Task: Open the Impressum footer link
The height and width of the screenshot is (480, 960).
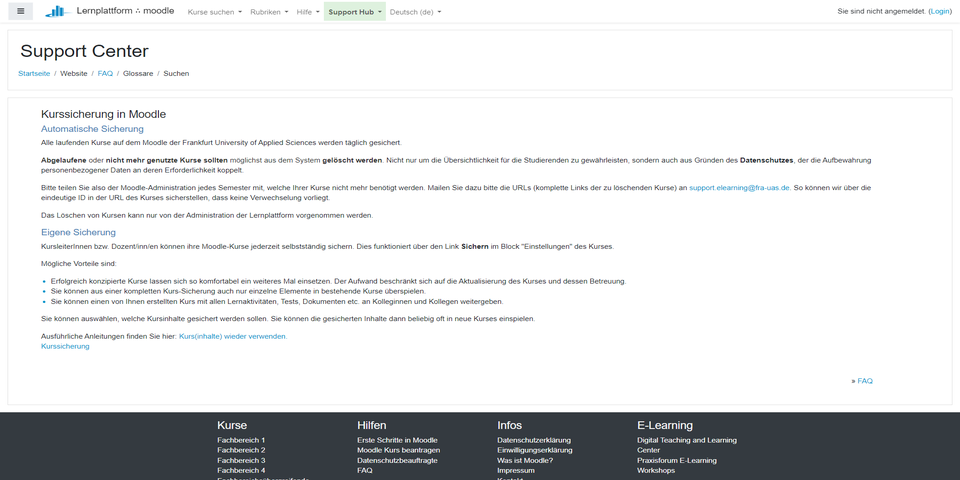Action: (x=516, y=470)
